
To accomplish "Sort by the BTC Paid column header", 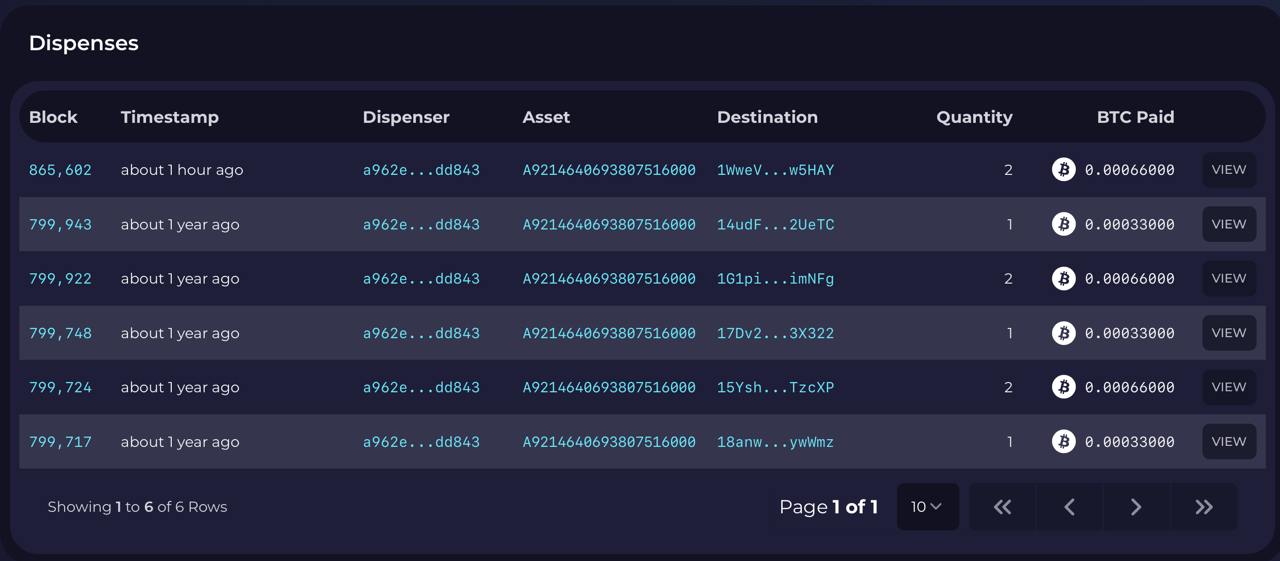I will tap(1135, 117).
